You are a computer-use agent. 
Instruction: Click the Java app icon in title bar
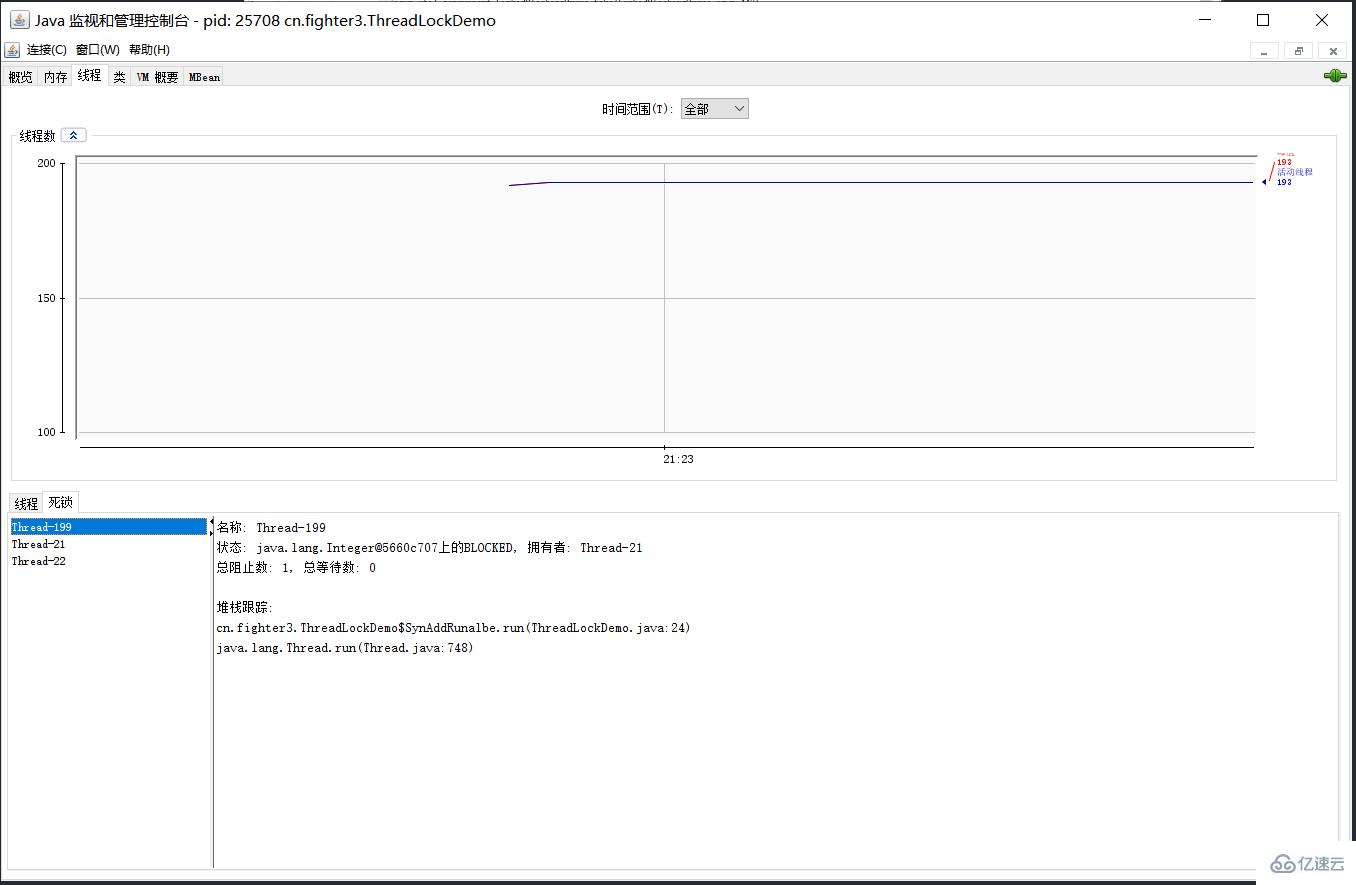(19, 20)
